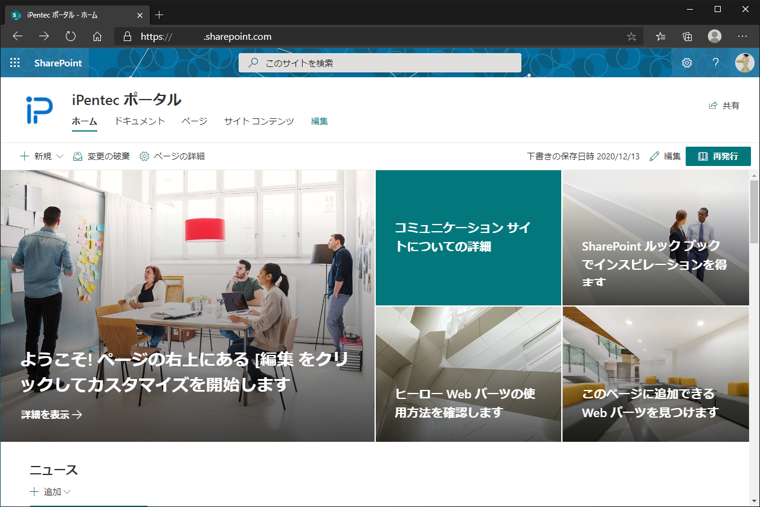
Task: Open the ページ navigation item
Action: (194, 121)
